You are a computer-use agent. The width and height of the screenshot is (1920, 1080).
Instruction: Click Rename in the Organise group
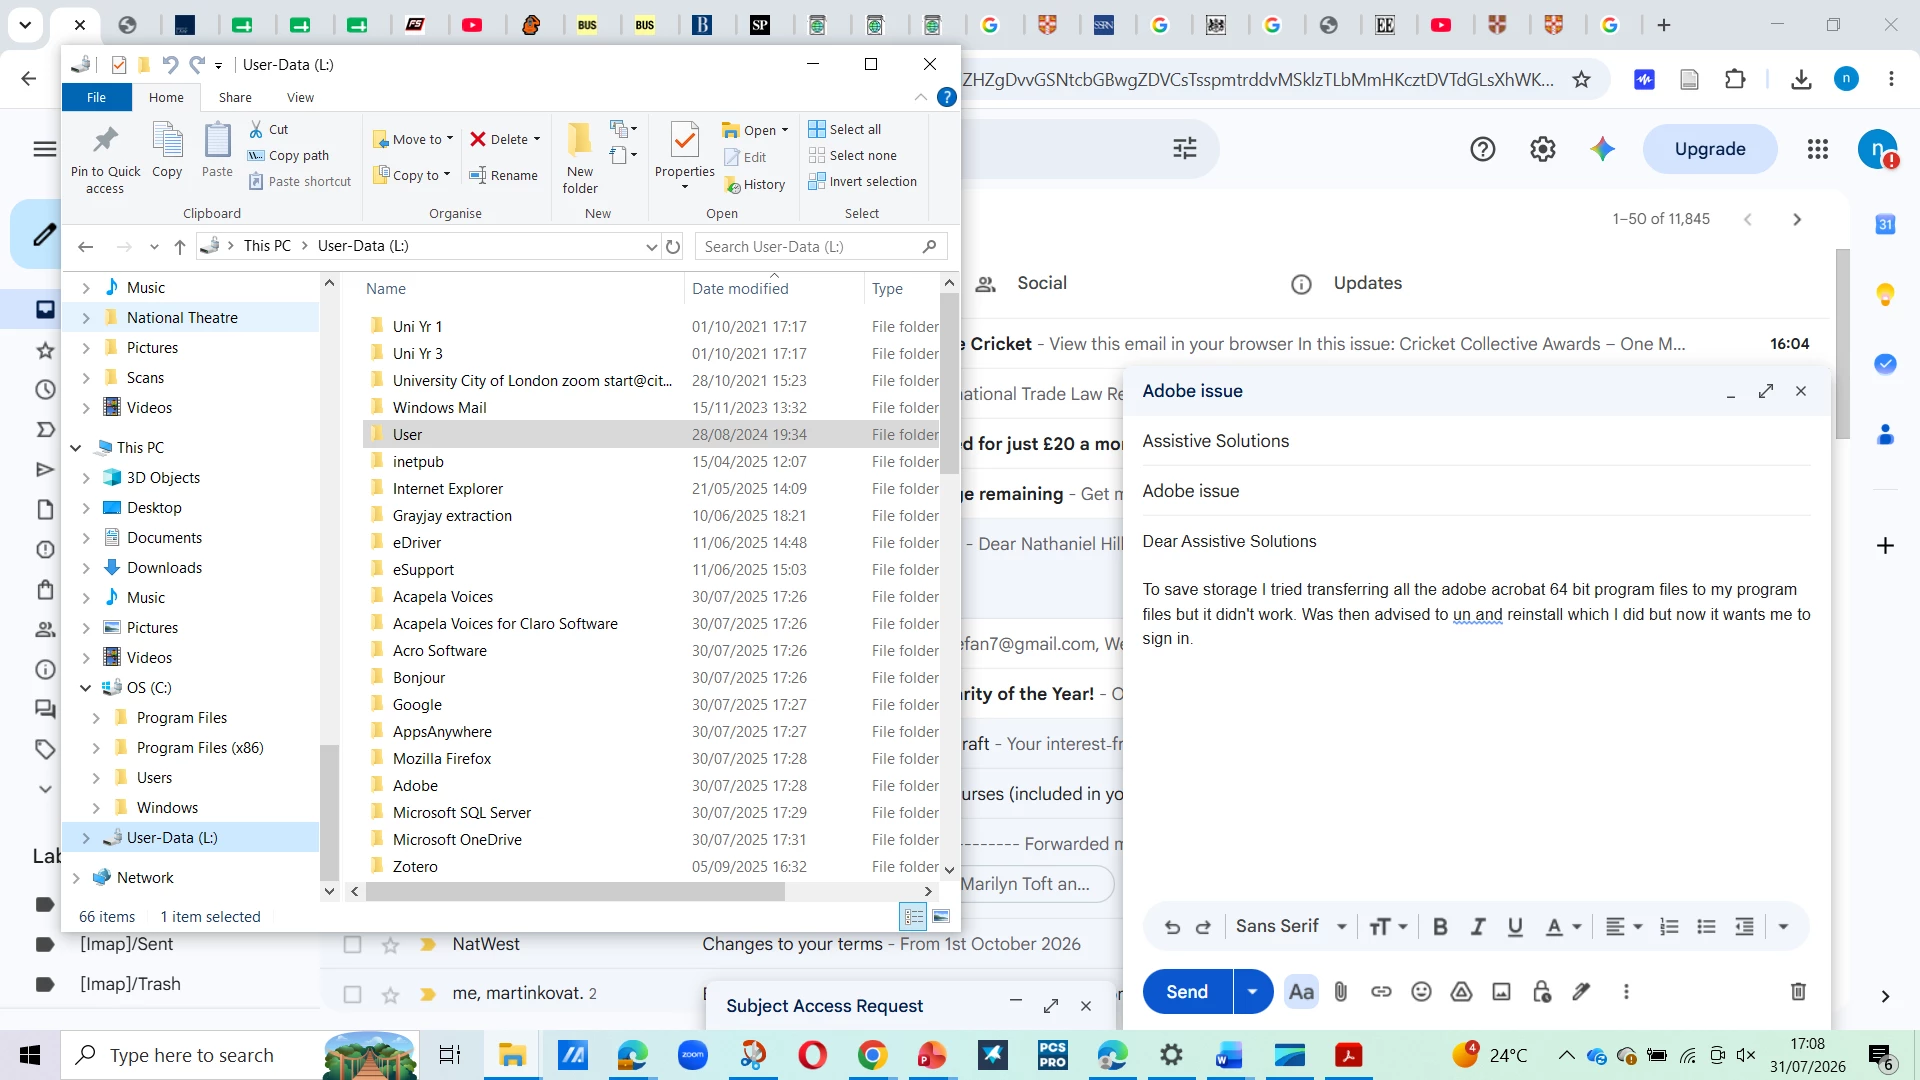504,175
